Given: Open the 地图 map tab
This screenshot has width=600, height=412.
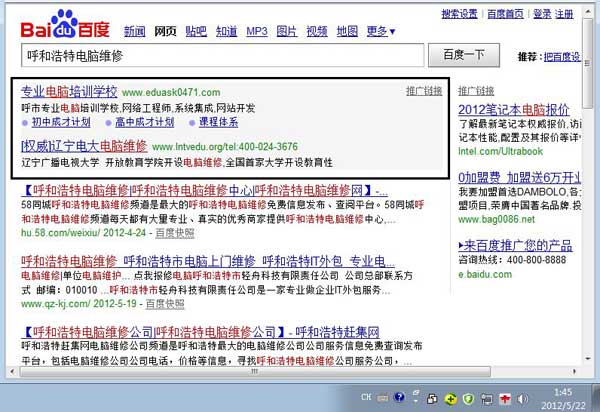Looking at the screenshot, I should (x=347, y=31).
